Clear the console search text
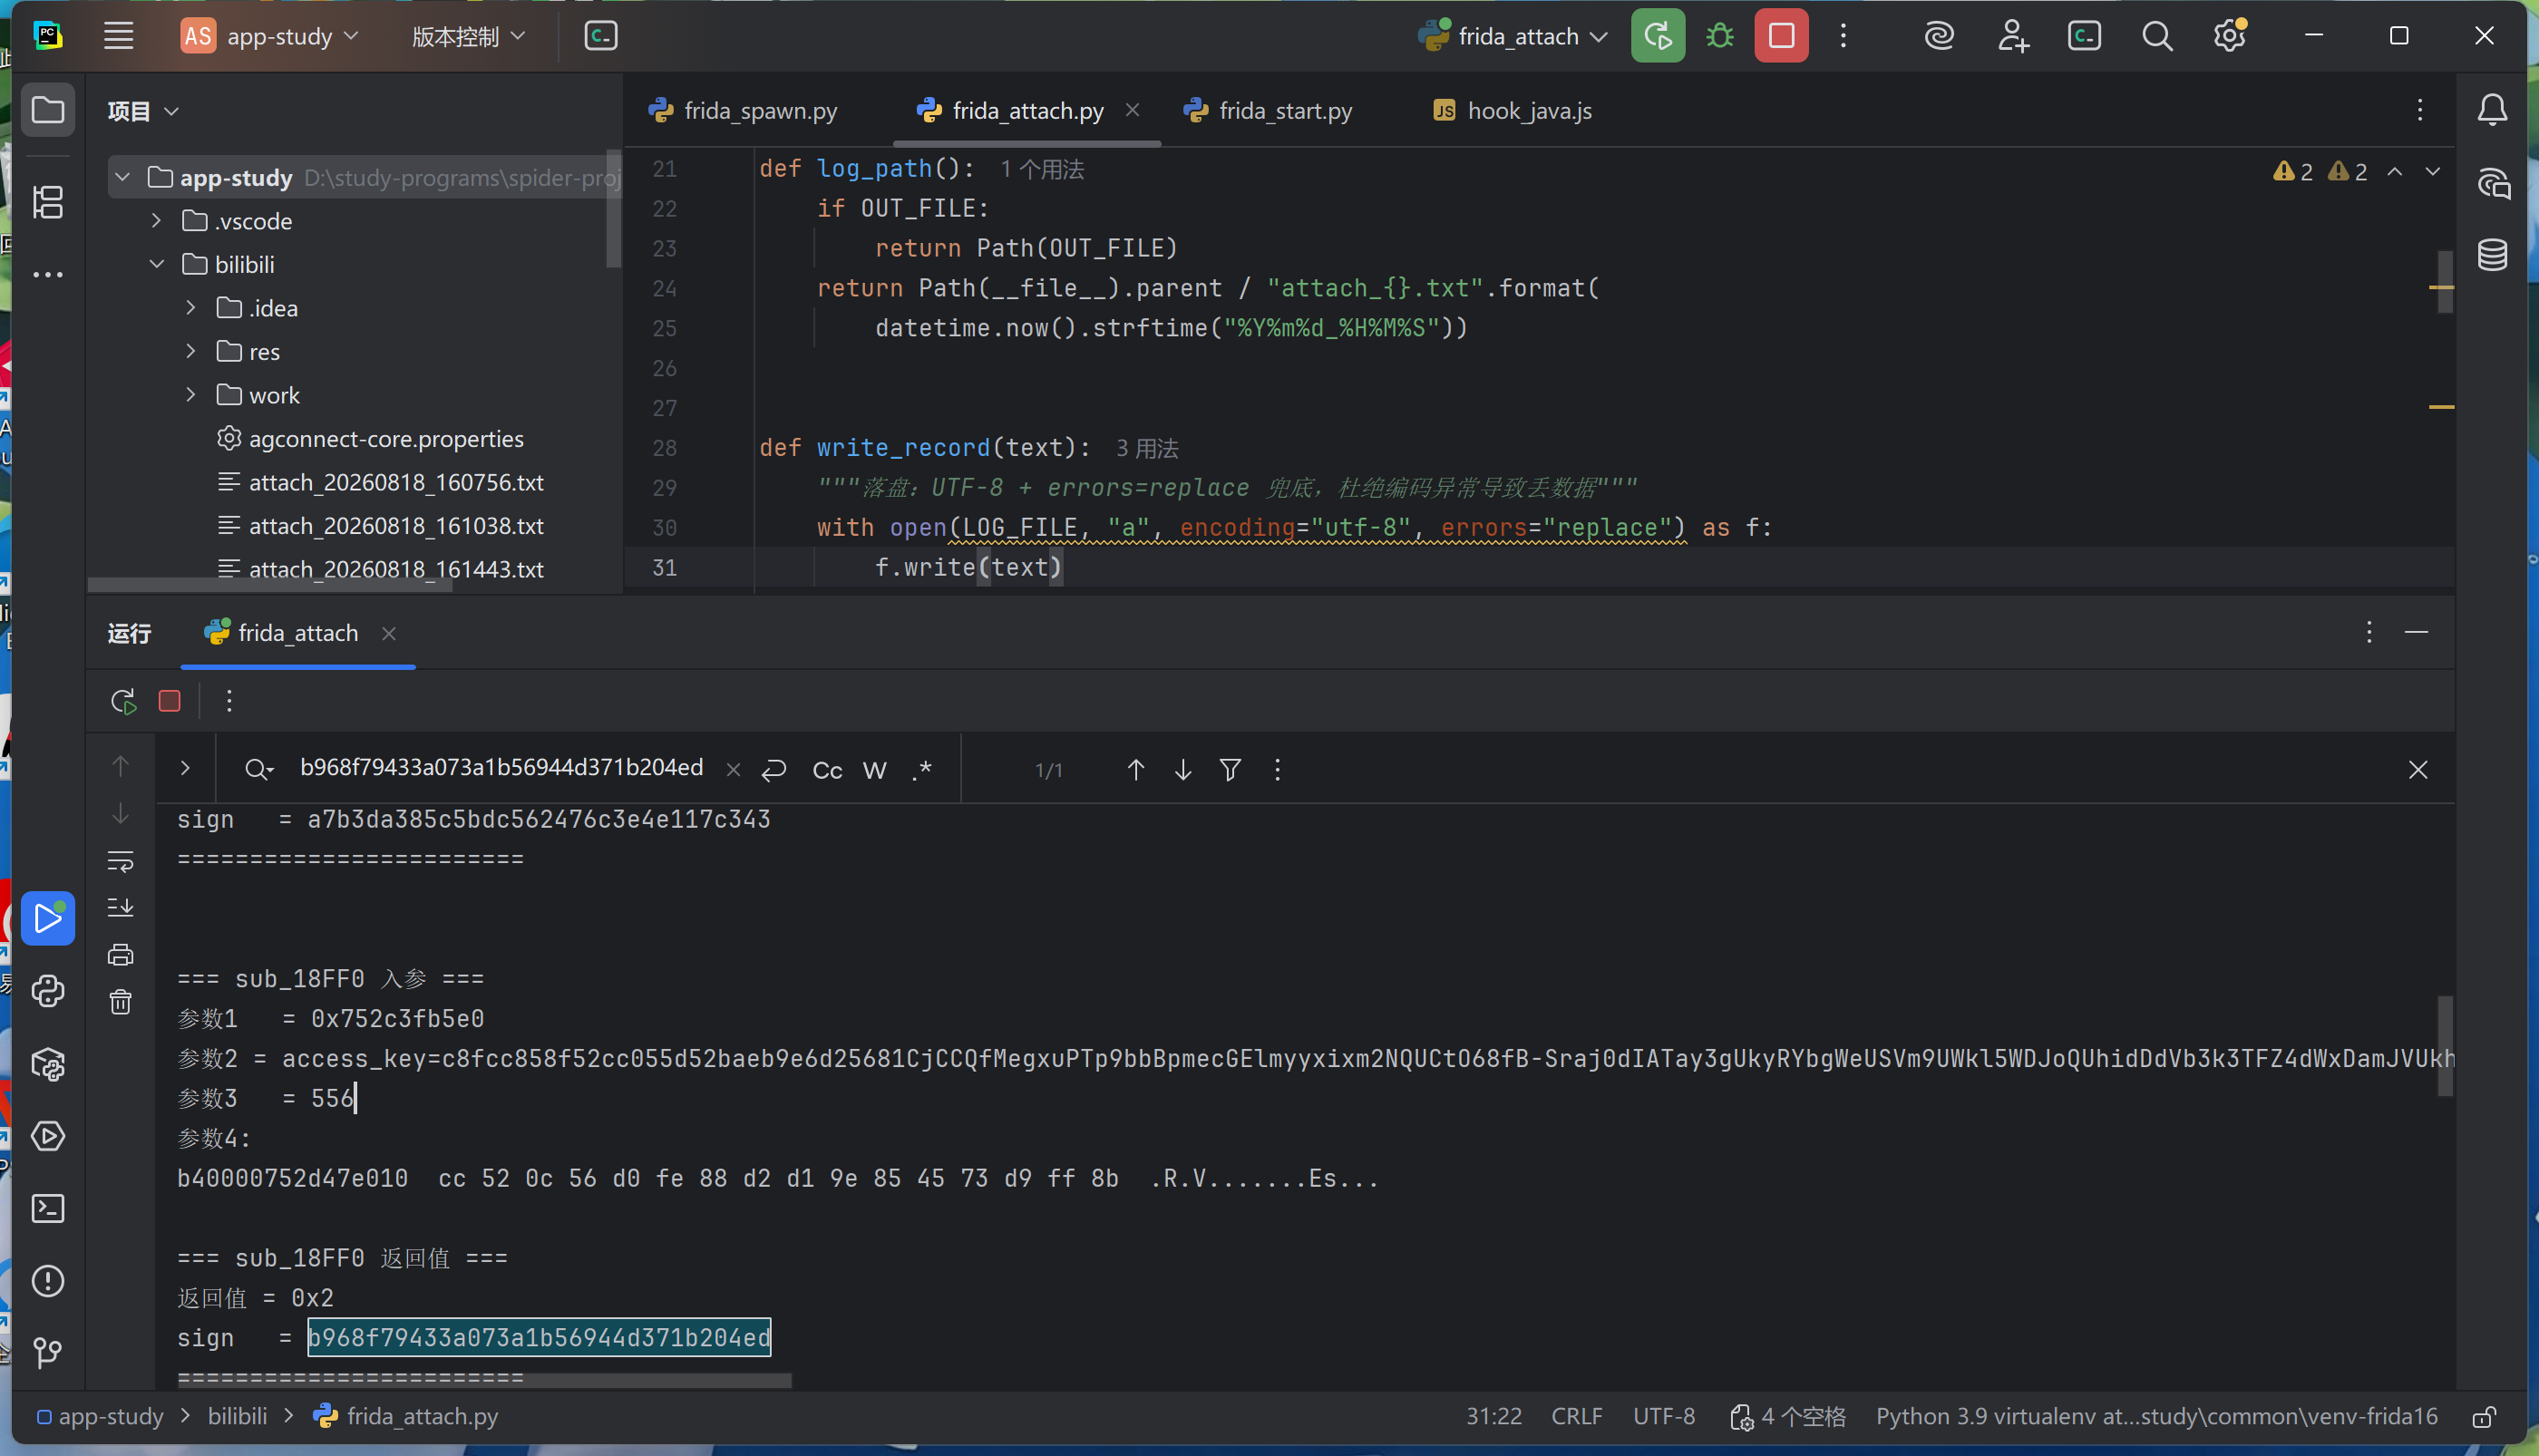Viewport: 2539px width, 1456px height. click(733, 769)
